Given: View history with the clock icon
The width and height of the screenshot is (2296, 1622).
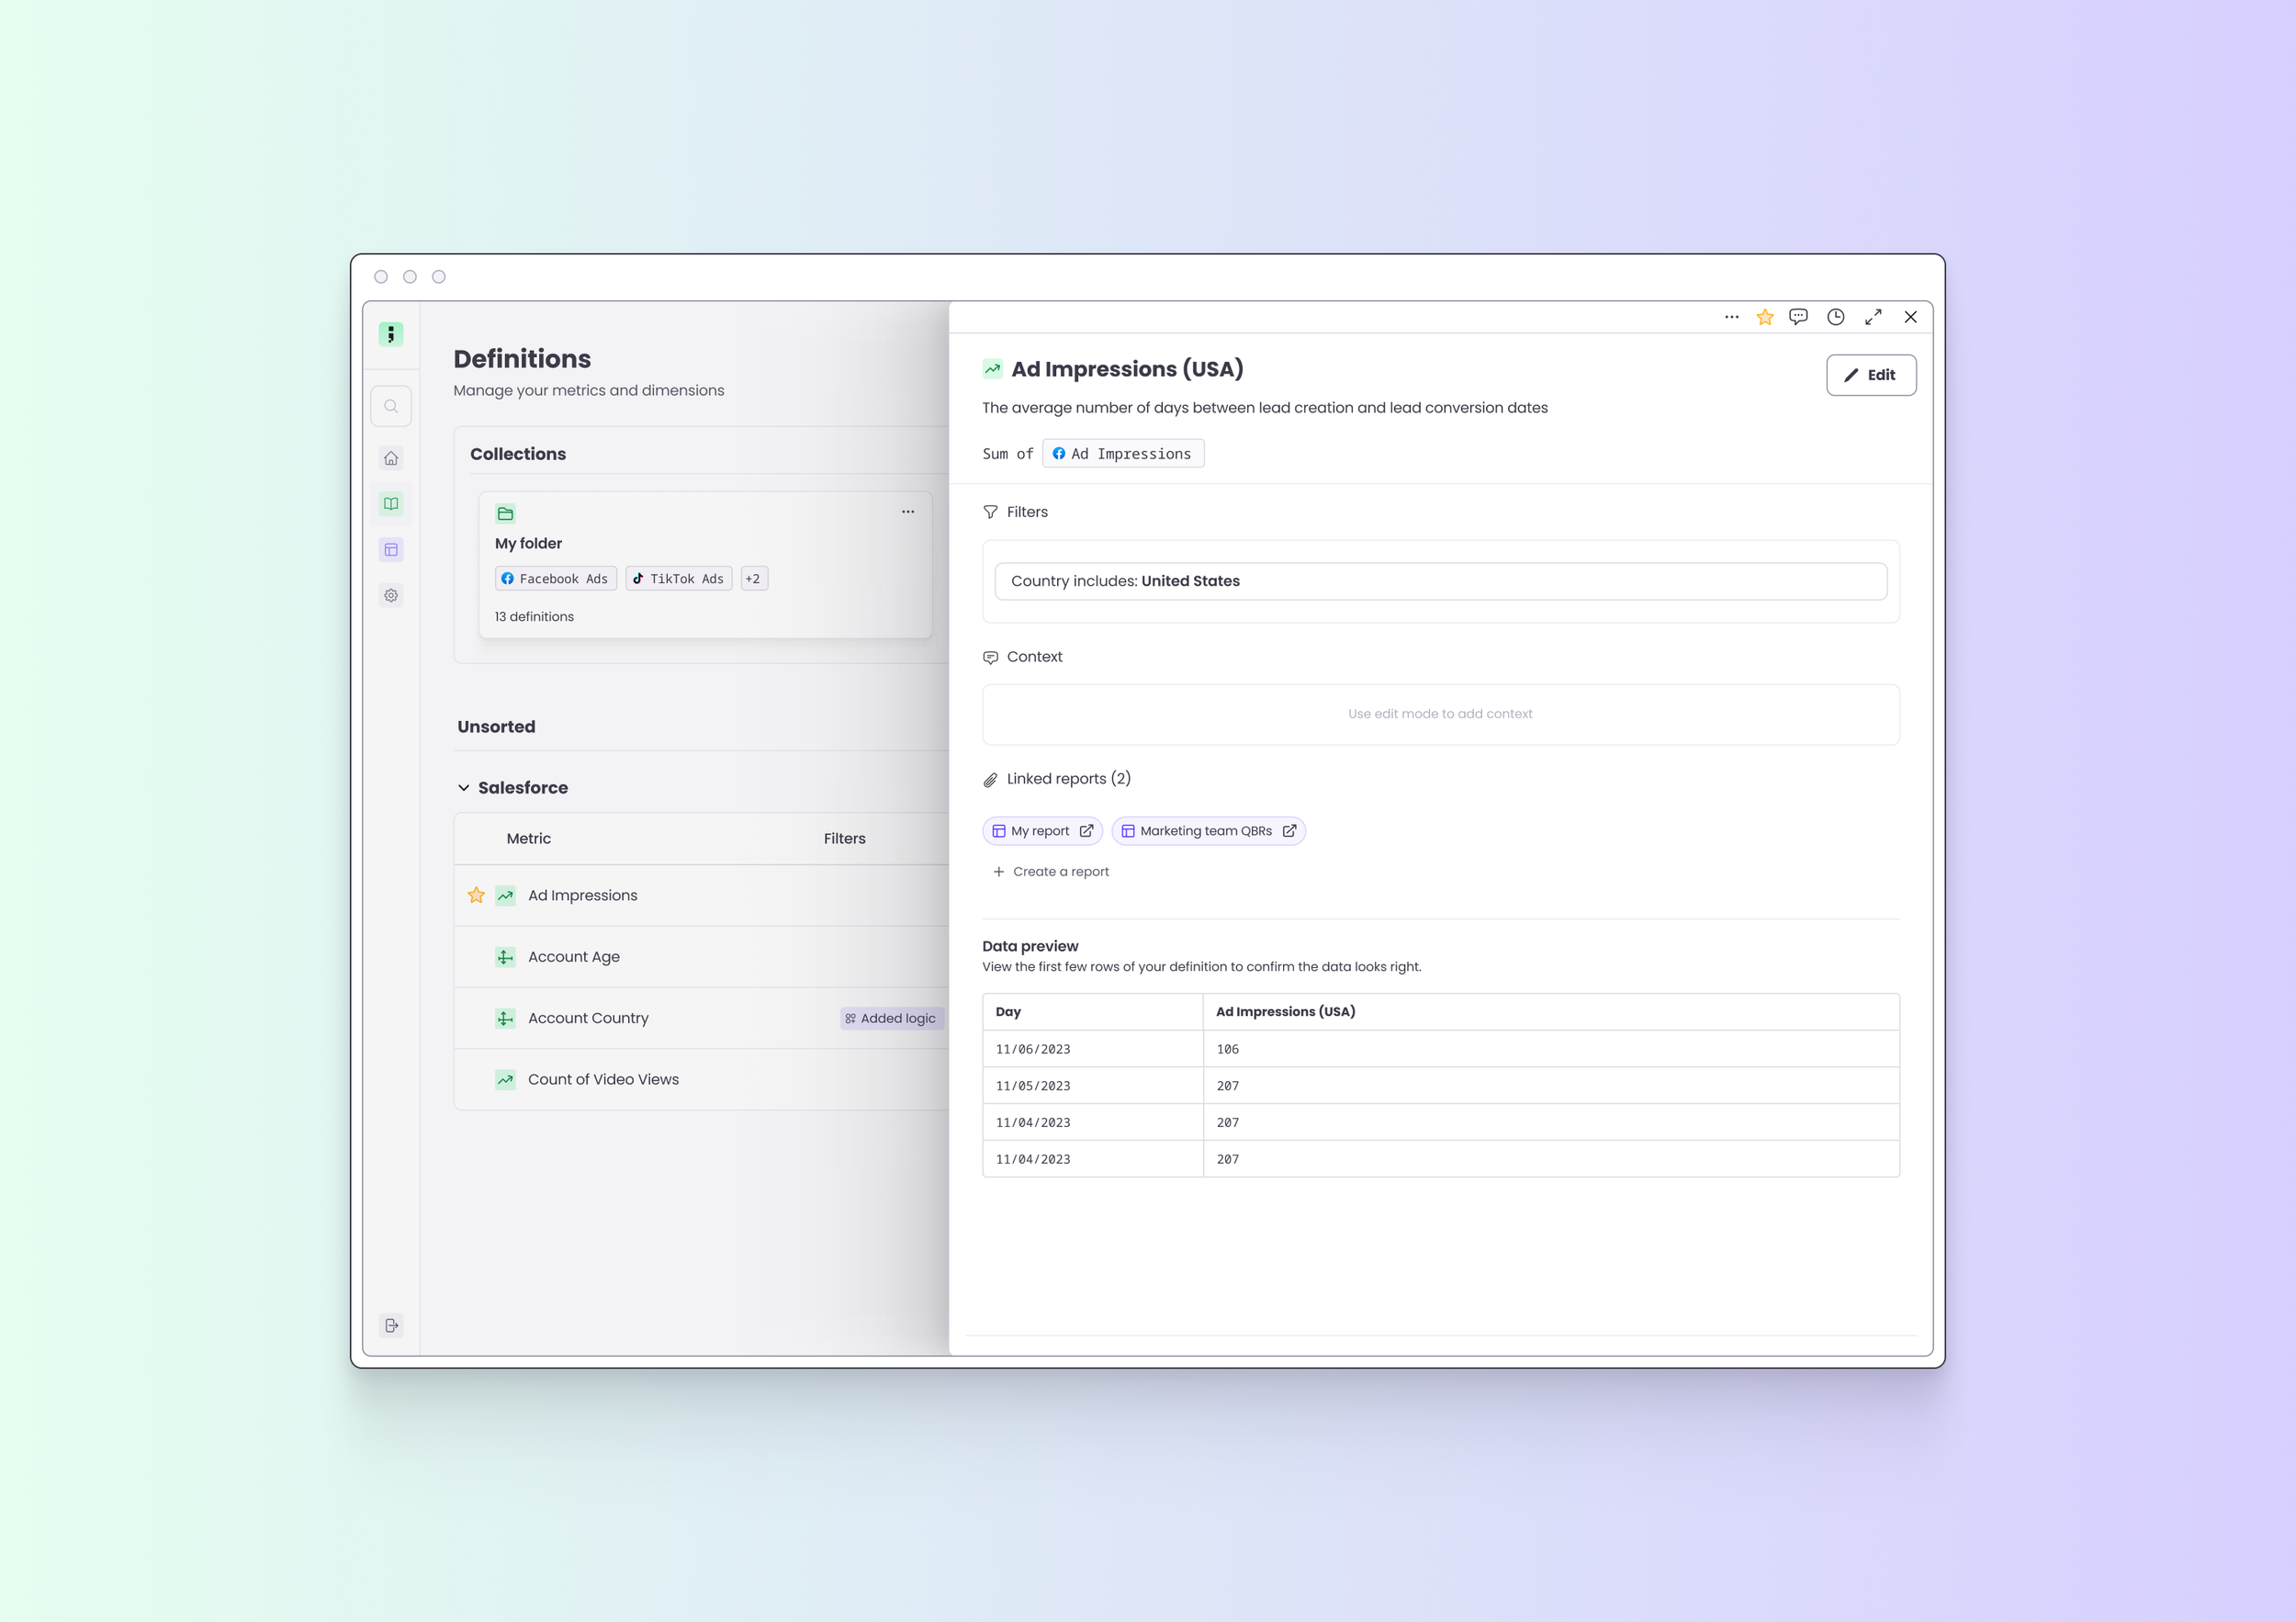Looking at the screenshot, I should pos(1836,317).
